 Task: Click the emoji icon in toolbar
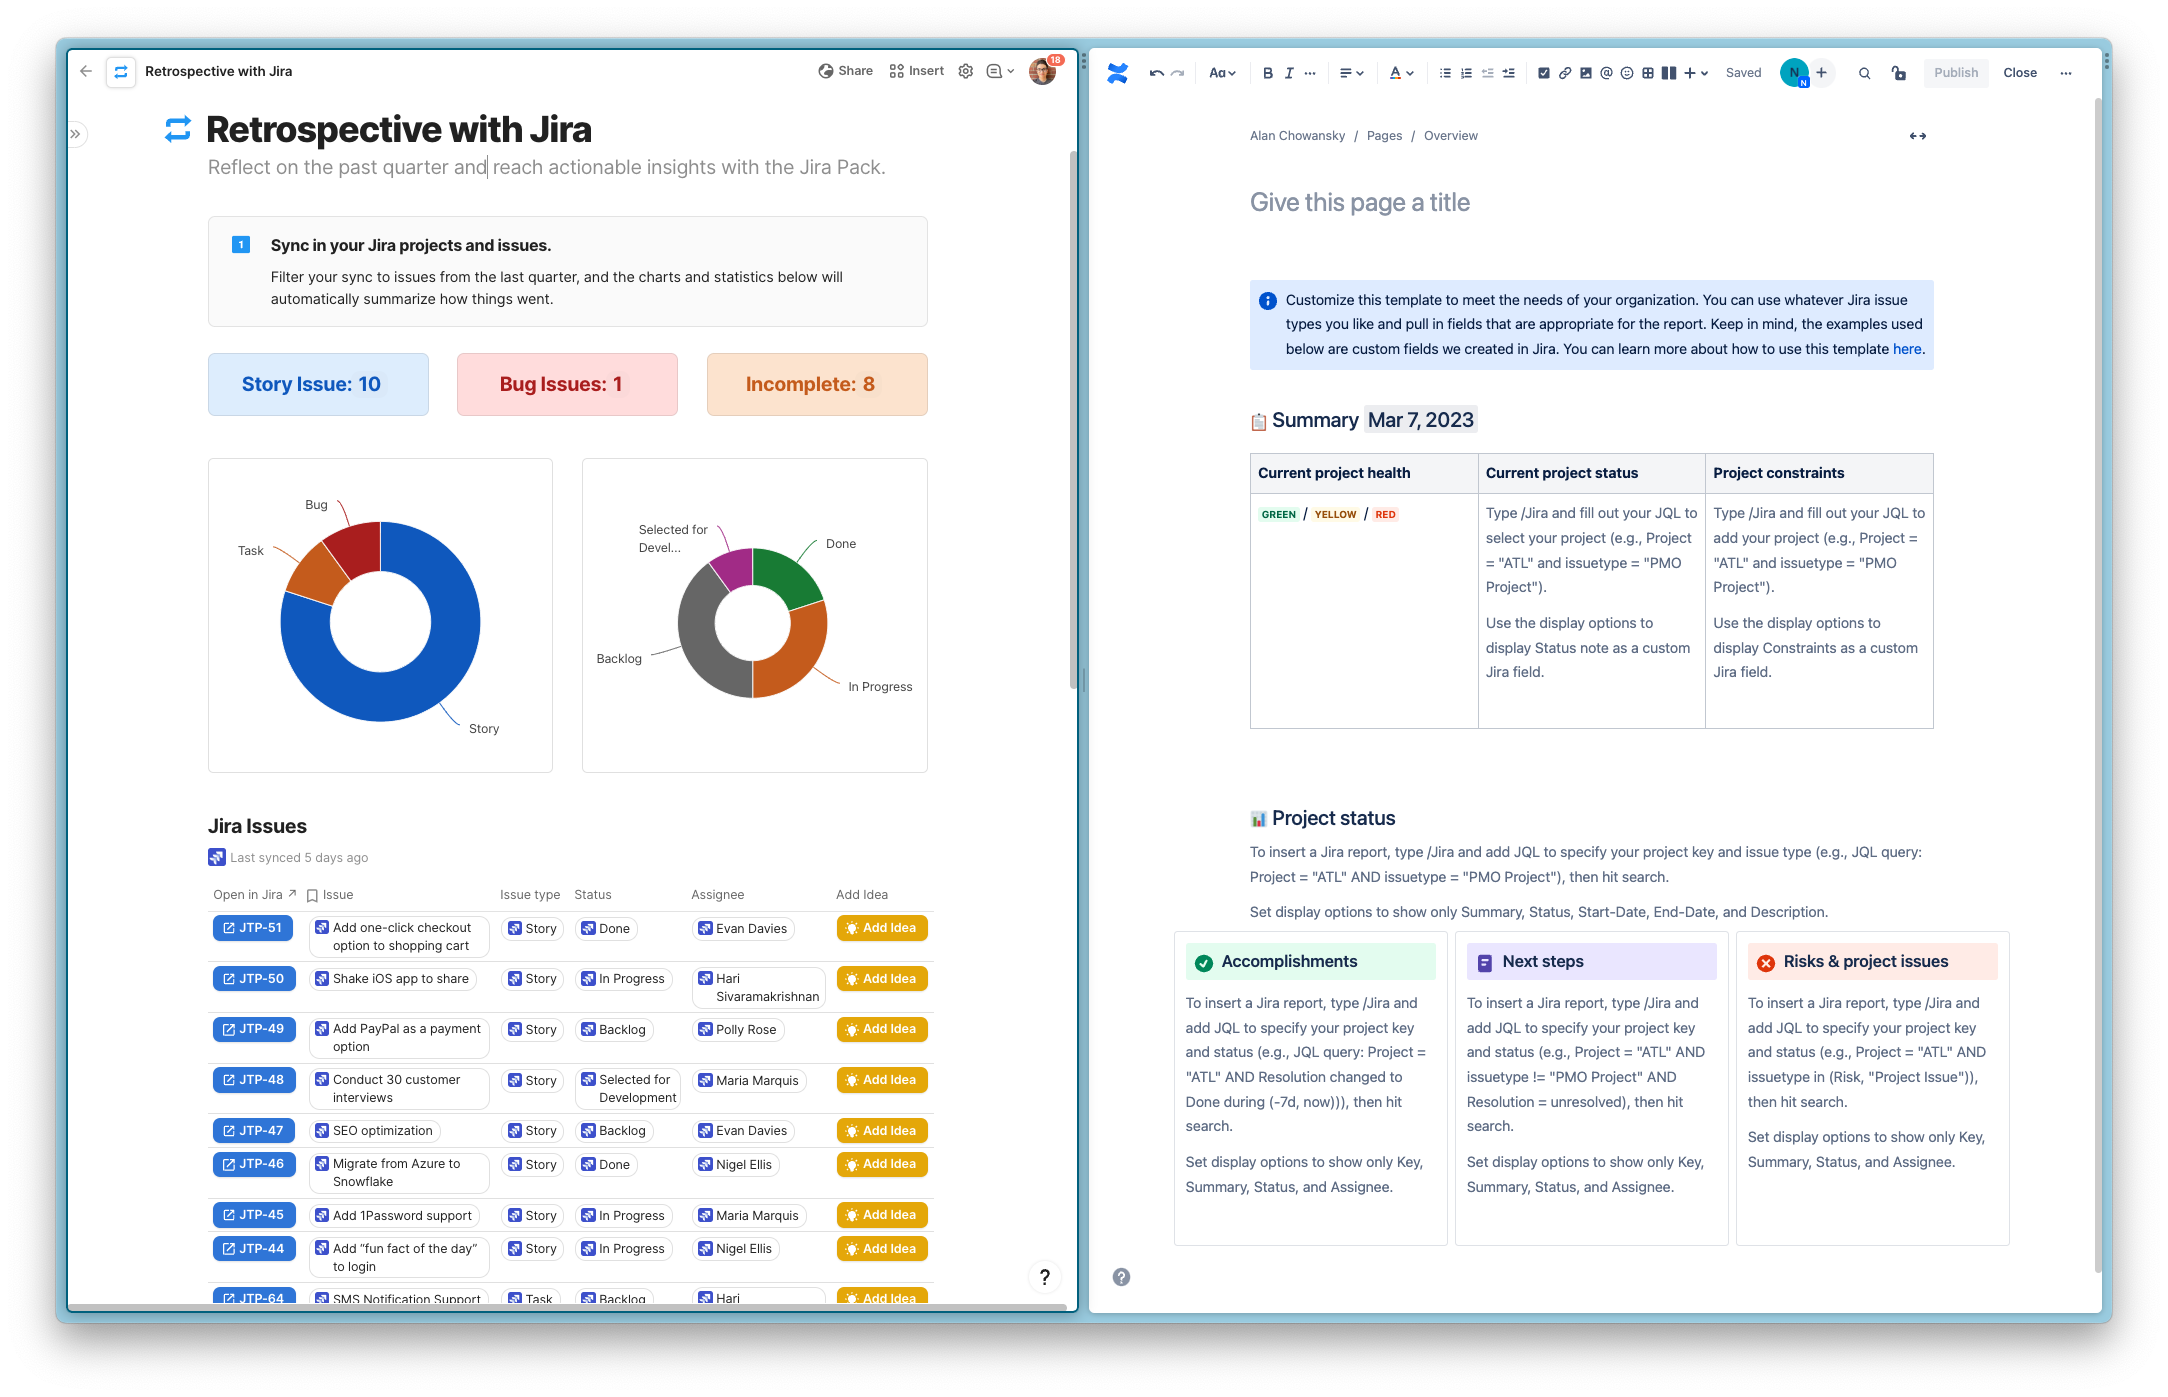click(1627, 73)
